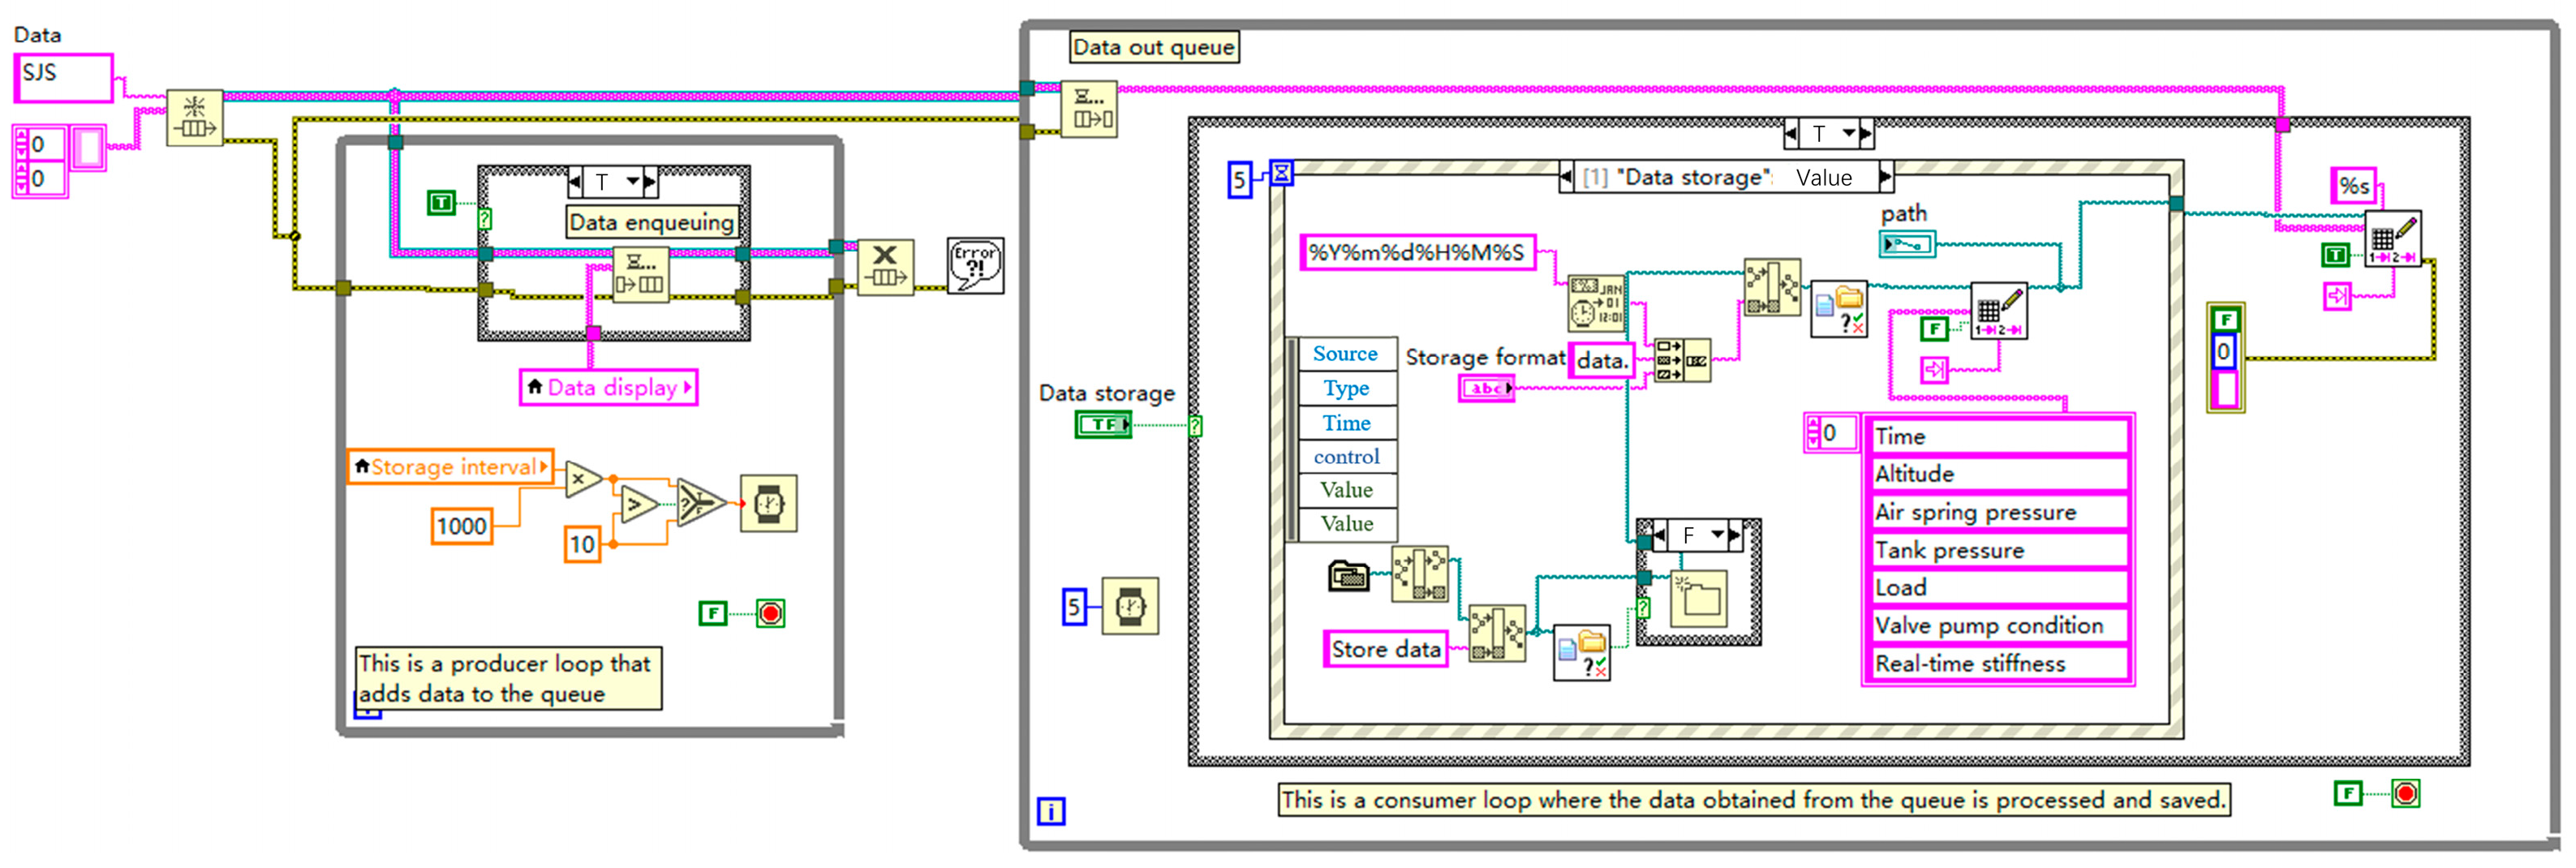Select the Storage interval local variable
The image size is (2576, 868).
click(451, 467)
